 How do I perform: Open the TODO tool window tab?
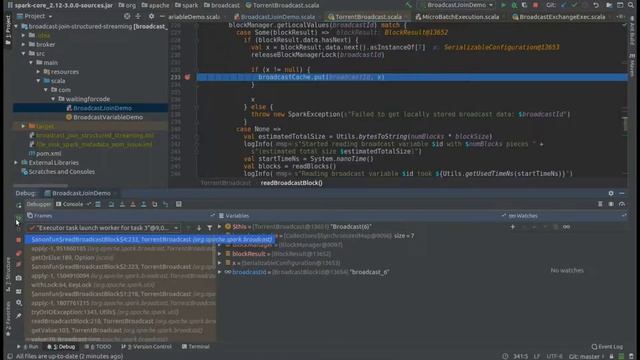click(x=98, y=347)
